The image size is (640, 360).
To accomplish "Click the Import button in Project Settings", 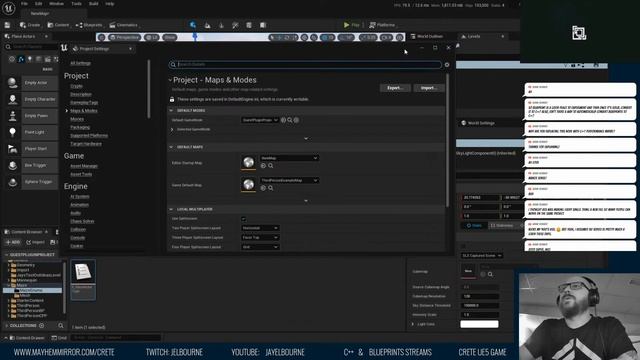I will pyautogui.click(x=429, y=88).
